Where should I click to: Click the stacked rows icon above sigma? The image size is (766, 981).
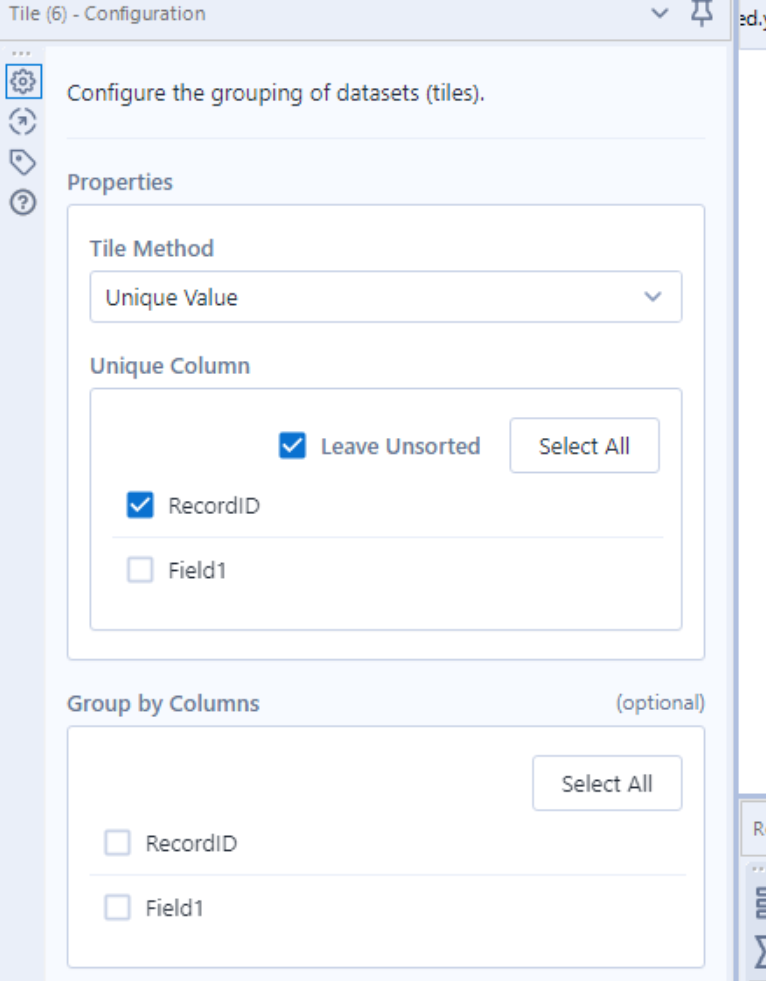(759, 904)
